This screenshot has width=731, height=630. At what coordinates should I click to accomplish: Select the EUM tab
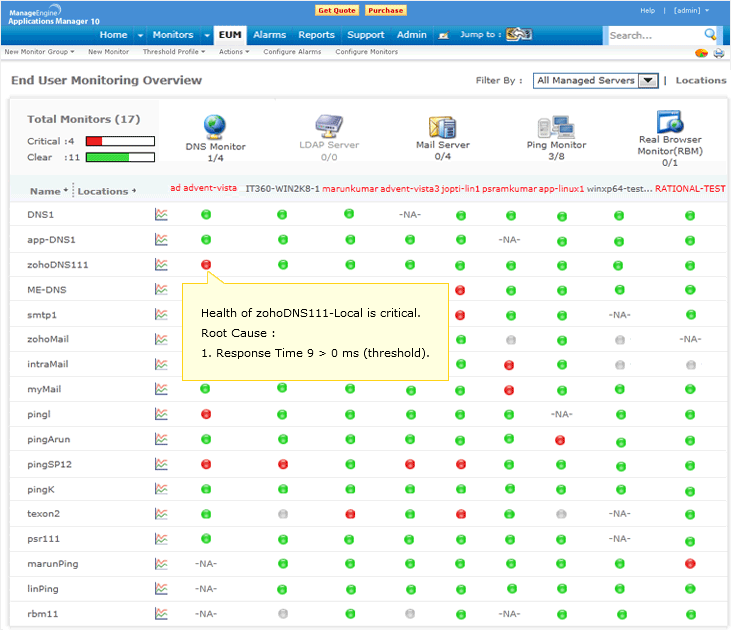(230, 35)
